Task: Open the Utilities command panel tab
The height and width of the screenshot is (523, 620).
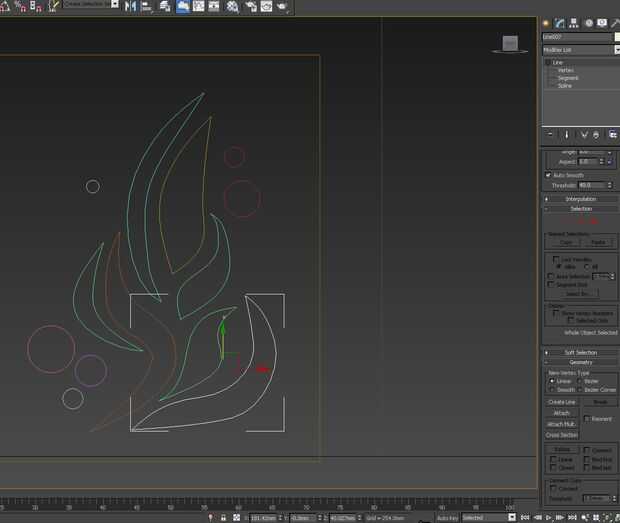Action: point(615,22)
